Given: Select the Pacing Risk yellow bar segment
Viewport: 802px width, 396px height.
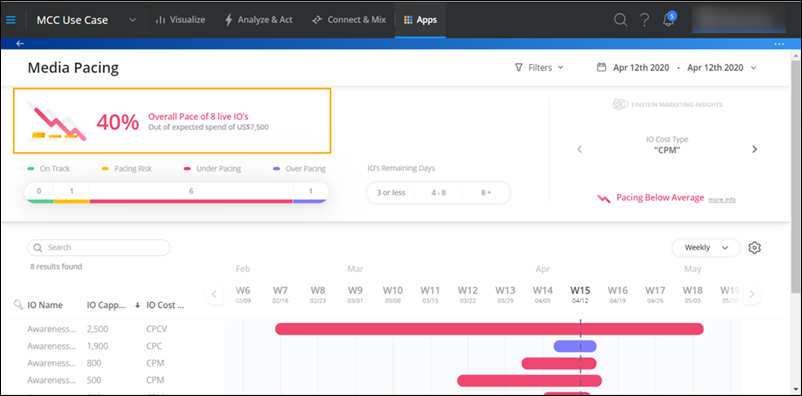Looking at the screenshot, I should click(x=72, y=193).
